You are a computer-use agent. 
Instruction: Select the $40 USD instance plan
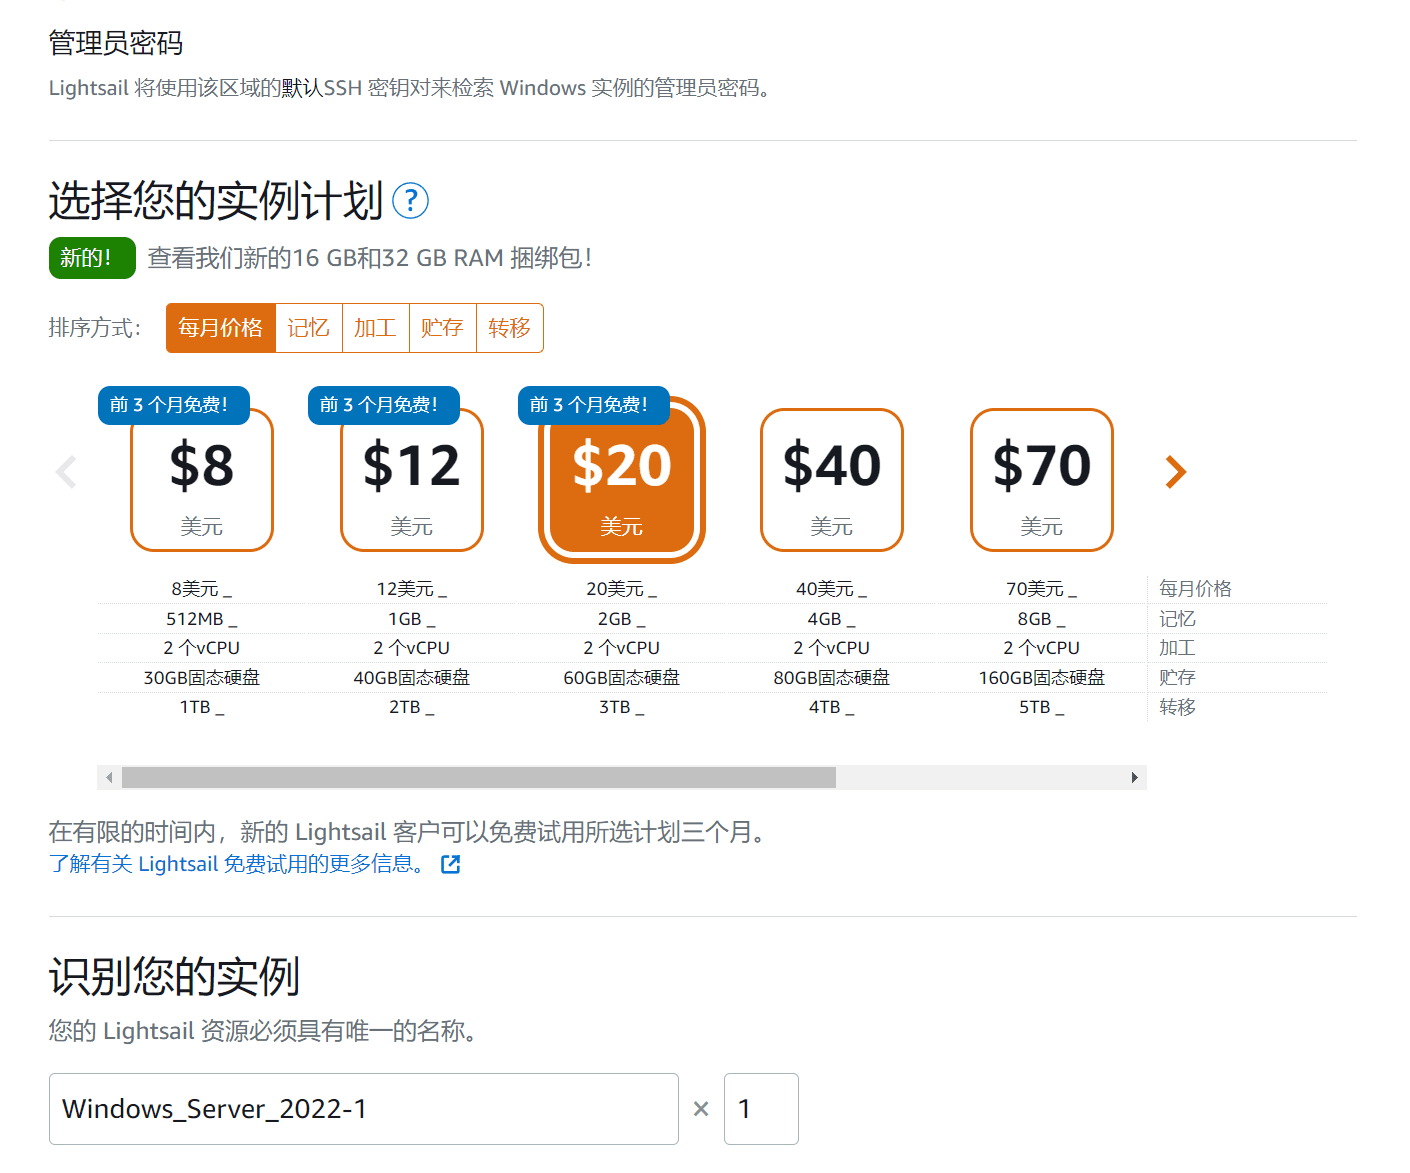tap(831, 480)
